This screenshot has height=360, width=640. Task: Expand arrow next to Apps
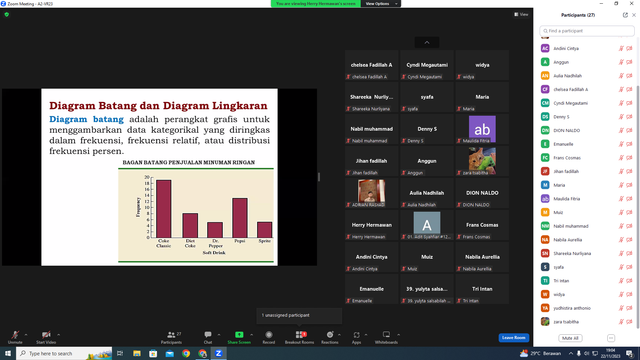(366, 335)
